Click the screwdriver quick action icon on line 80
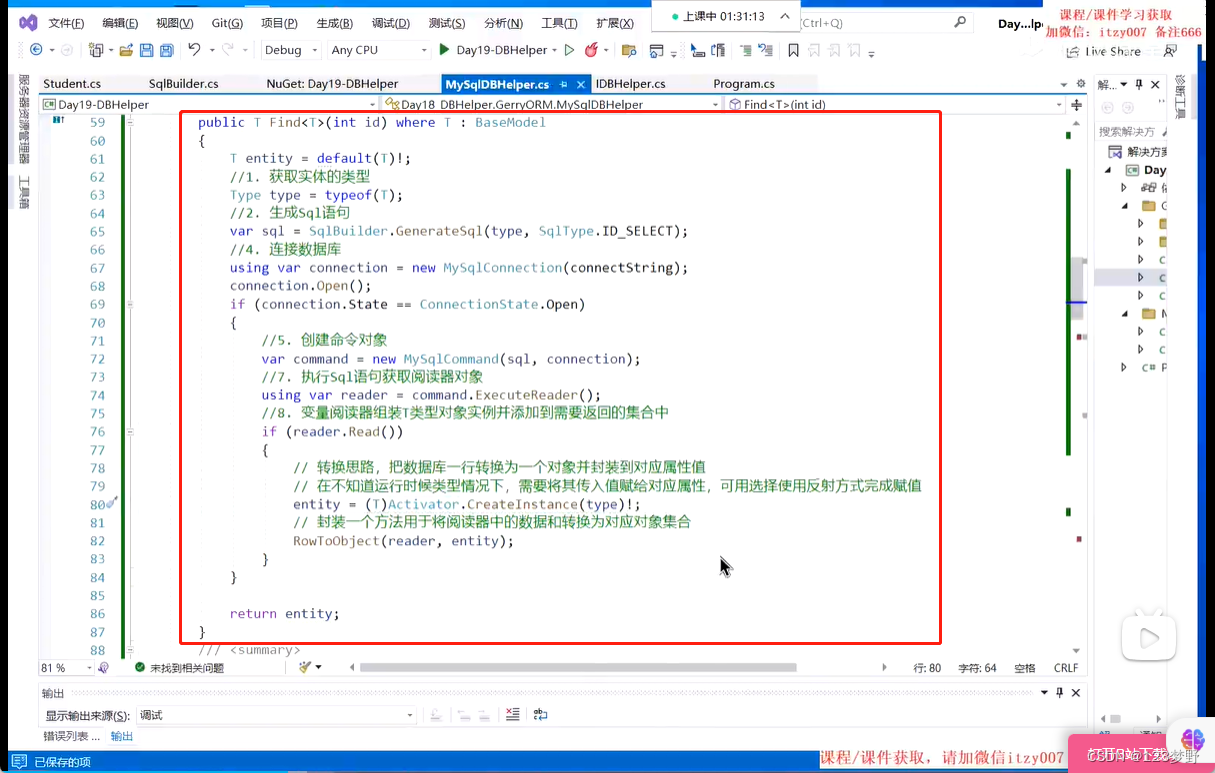This screenshot has height=773, width=1215. (x=112, y=503)
